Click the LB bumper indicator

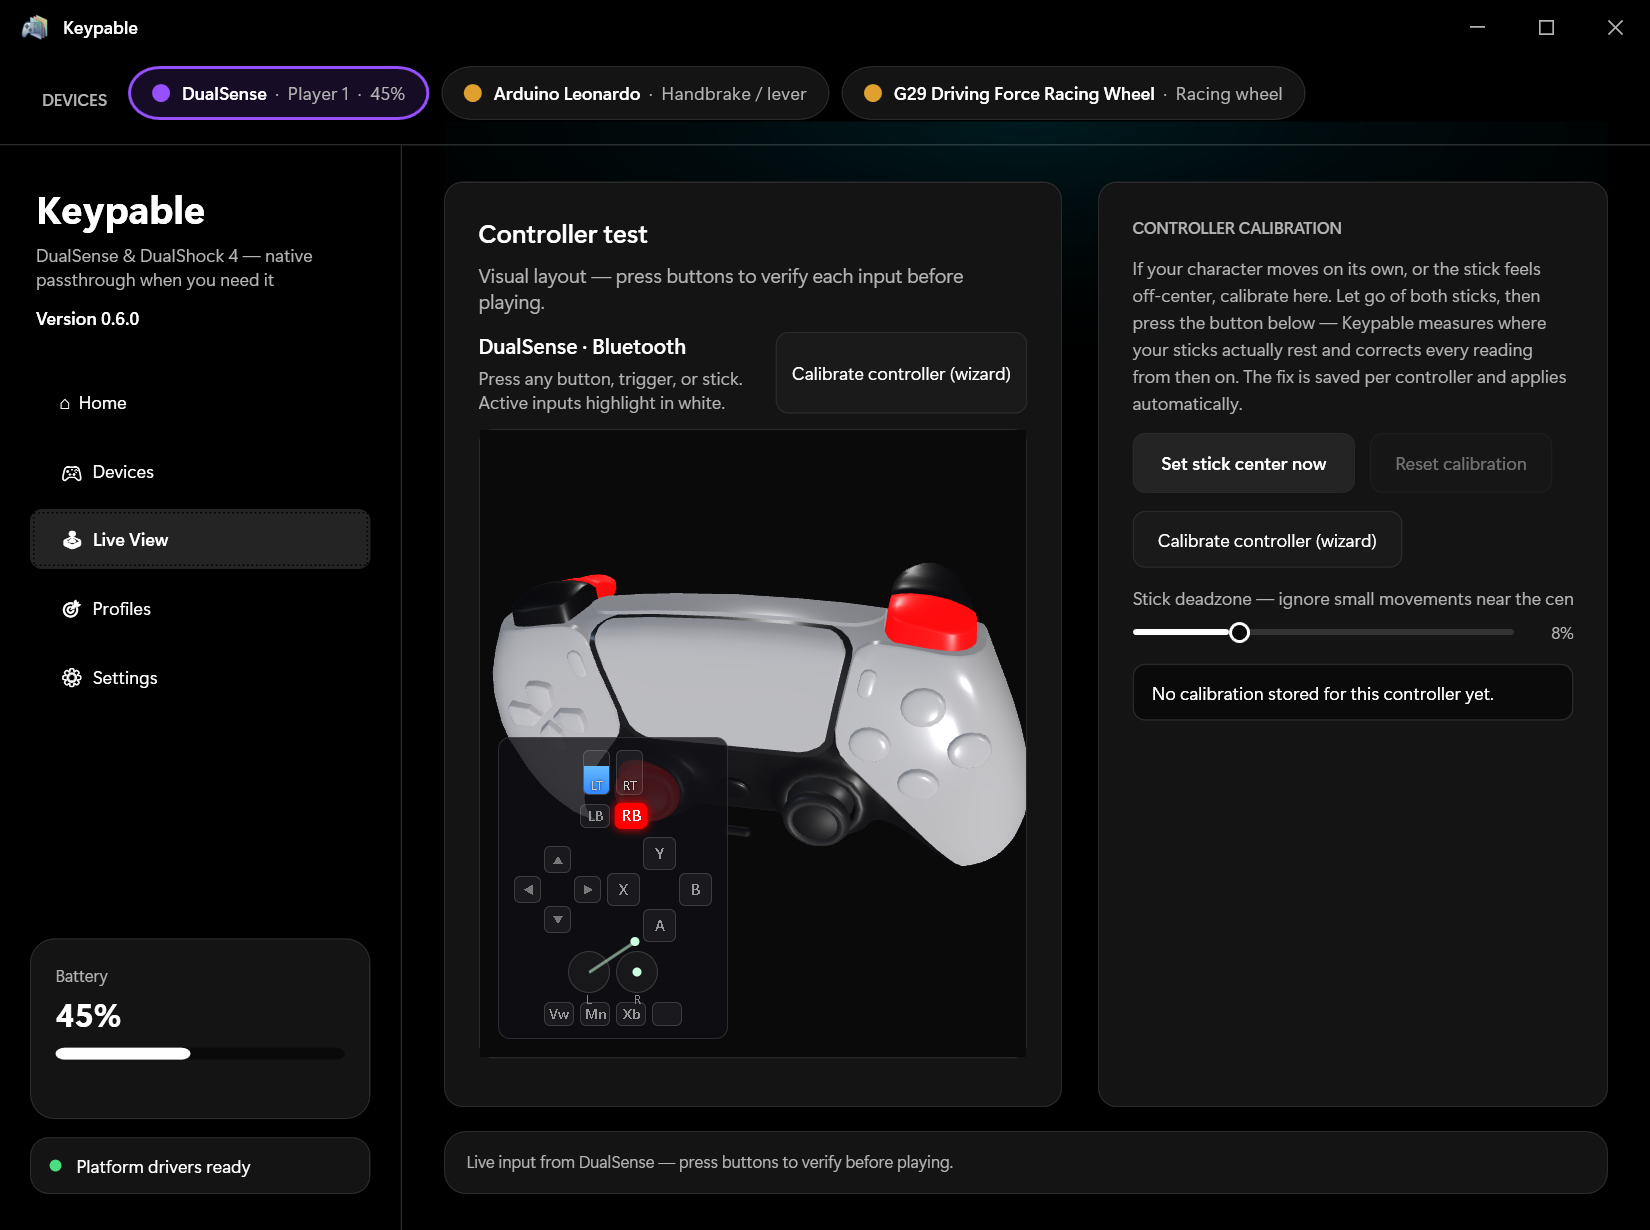pyautogui.click(x=596, y=816)
